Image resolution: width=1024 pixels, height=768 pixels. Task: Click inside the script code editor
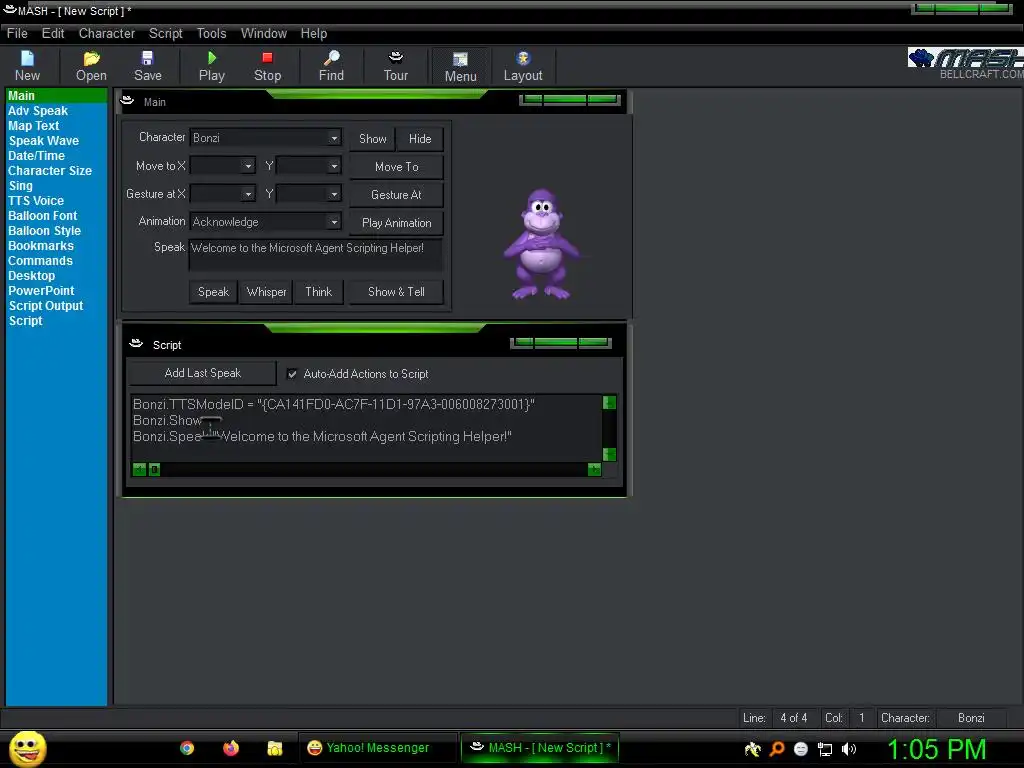[366, 428]
